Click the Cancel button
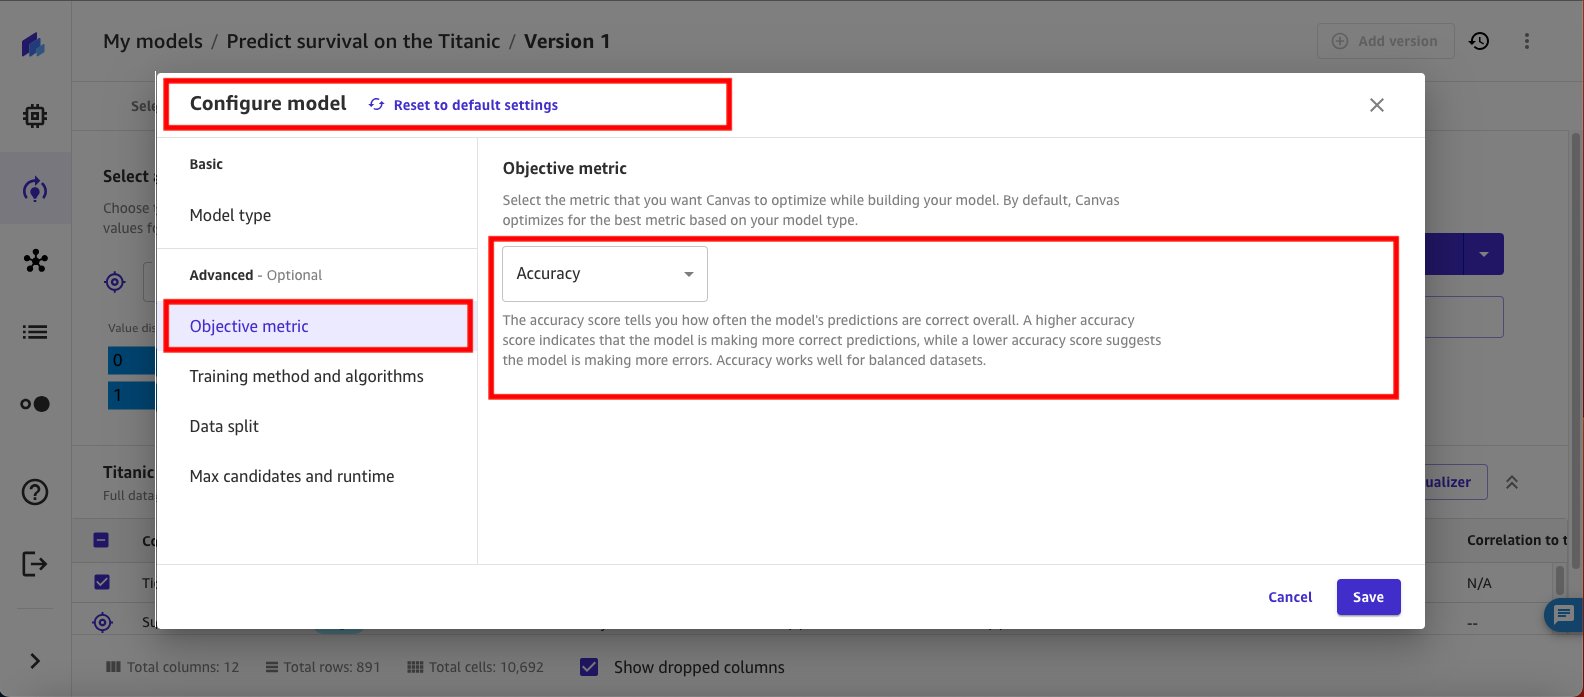Screen dimensions: 1584x697 [x=1290, y=597]
